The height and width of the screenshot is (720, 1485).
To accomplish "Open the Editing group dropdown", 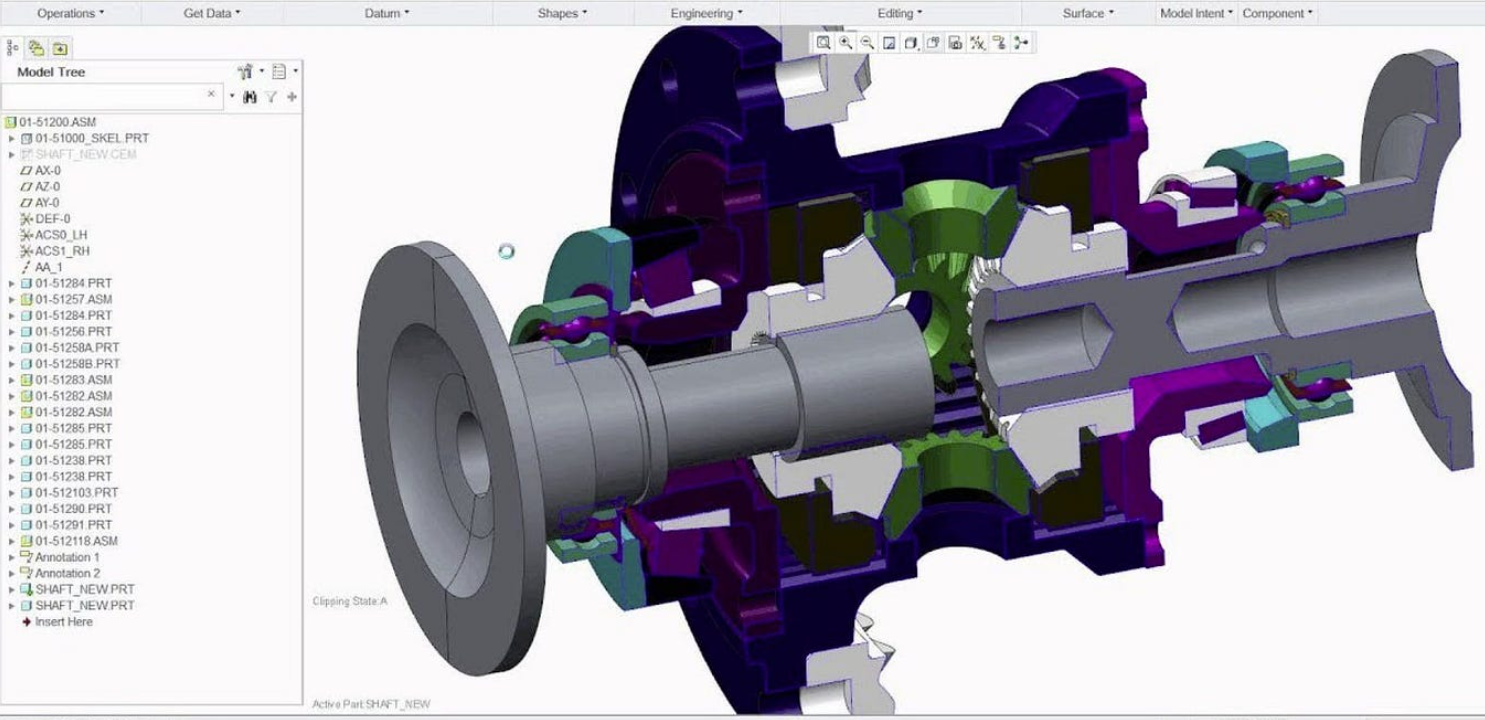I will click(900, 13).
